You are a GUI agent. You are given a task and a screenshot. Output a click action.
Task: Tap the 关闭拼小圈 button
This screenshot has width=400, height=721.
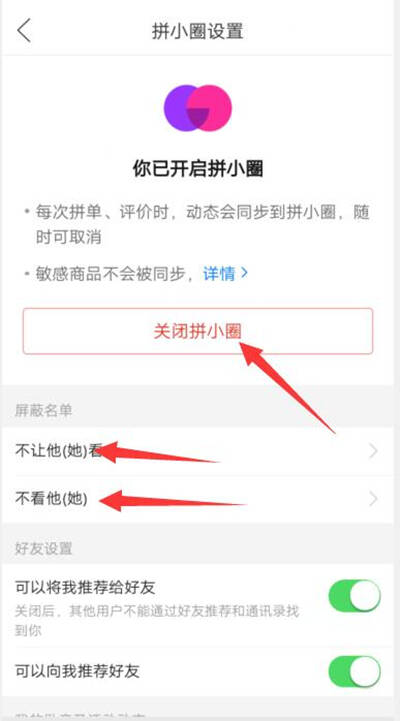click(x=198, y=331)
